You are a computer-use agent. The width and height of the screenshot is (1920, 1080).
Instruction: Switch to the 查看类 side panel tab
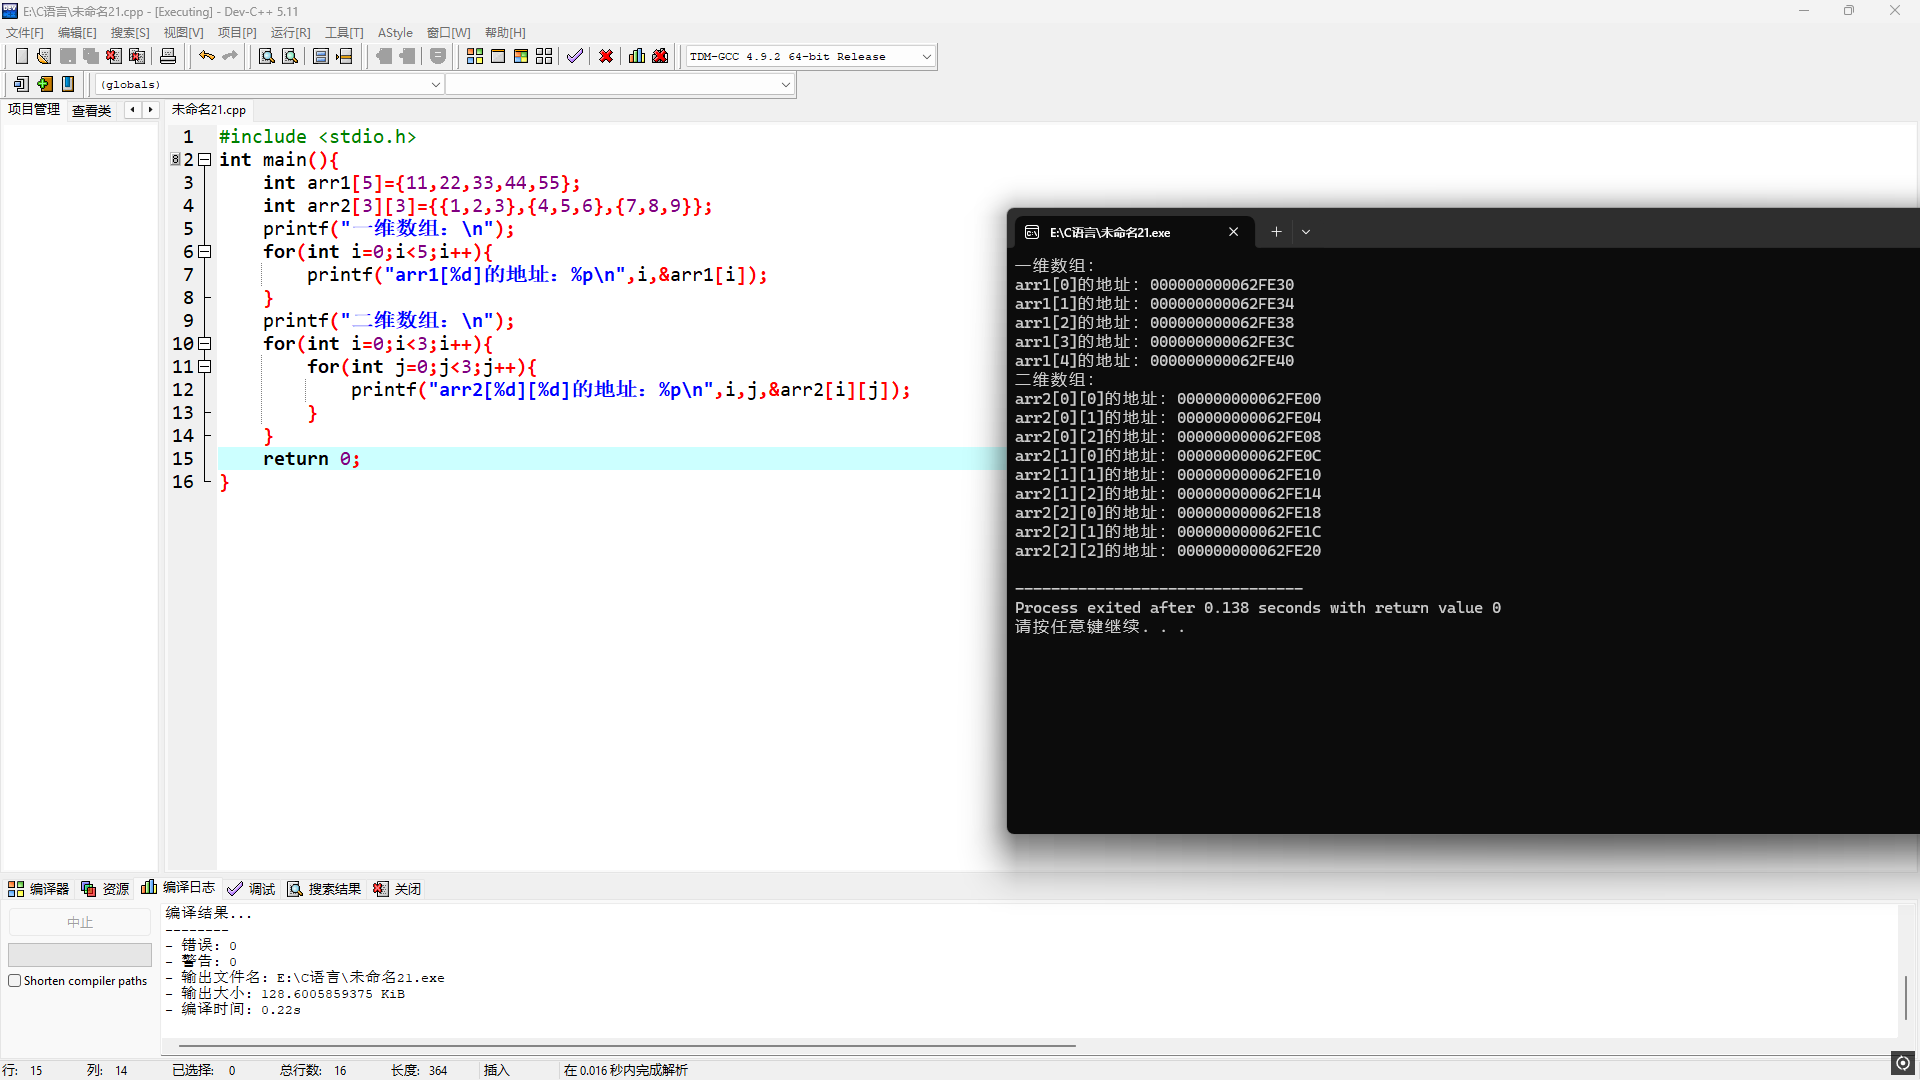(x=91, y=110)
